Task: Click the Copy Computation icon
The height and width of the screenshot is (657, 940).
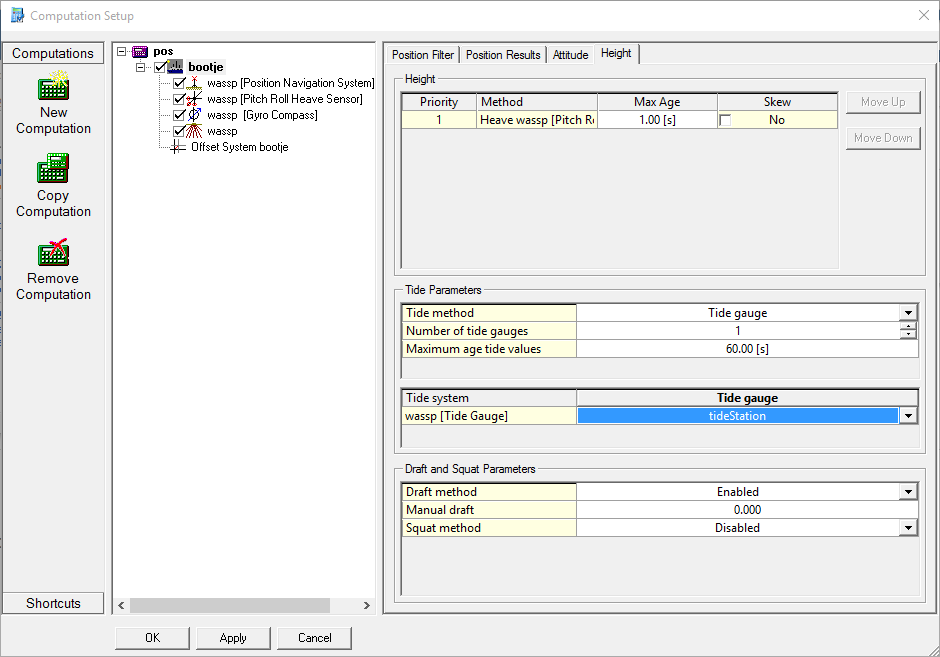Action: click(x=53, y=169)
